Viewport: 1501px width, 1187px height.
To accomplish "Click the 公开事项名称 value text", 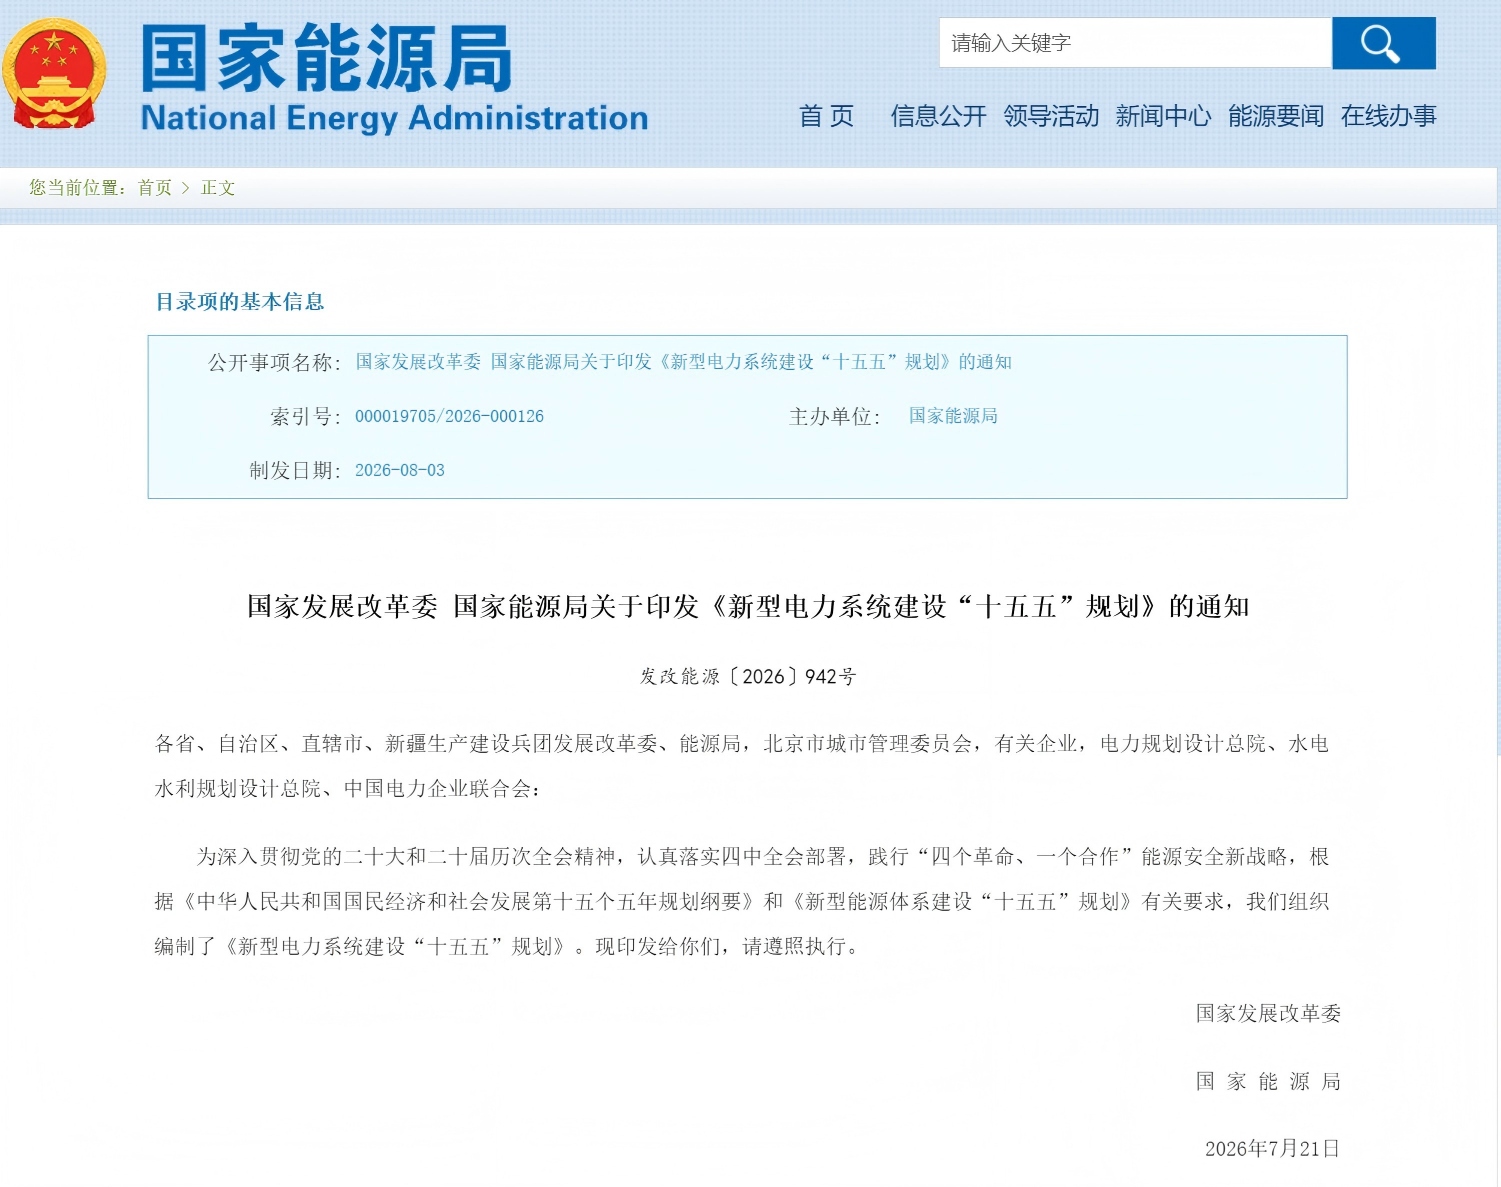I will [x=683, y=362].
